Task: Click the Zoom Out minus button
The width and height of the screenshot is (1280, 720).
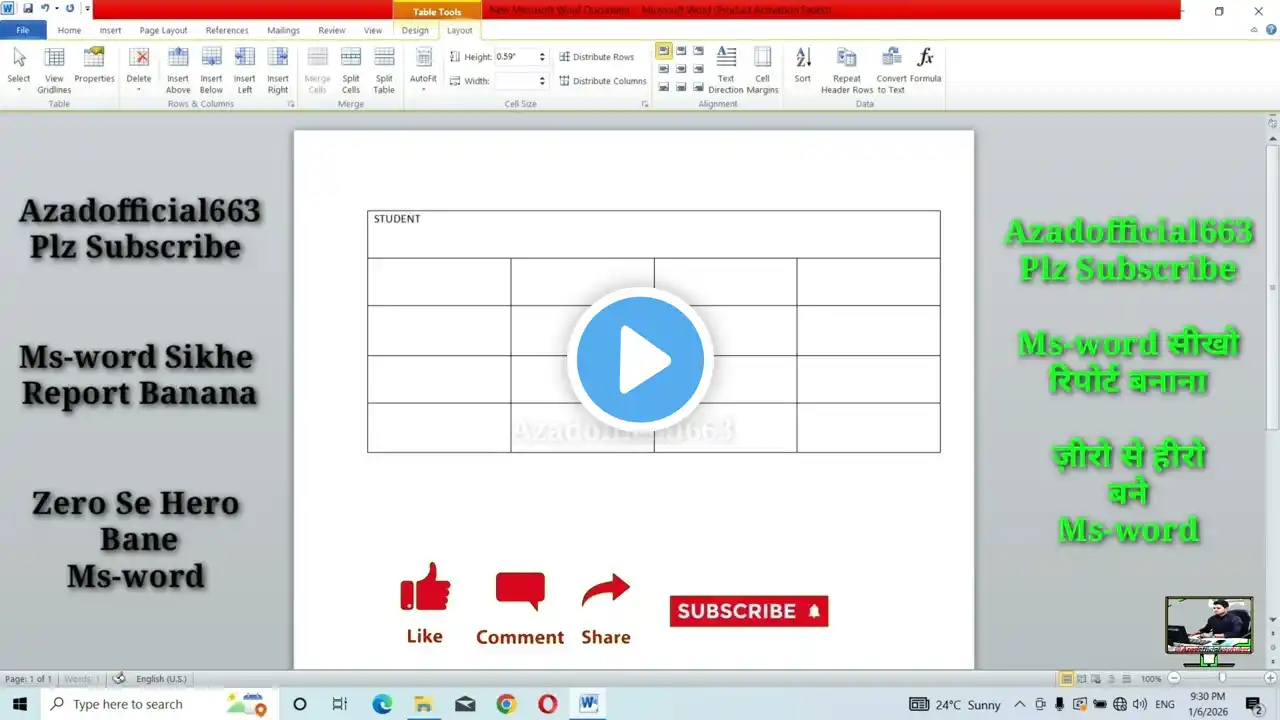Action: 1173,678
